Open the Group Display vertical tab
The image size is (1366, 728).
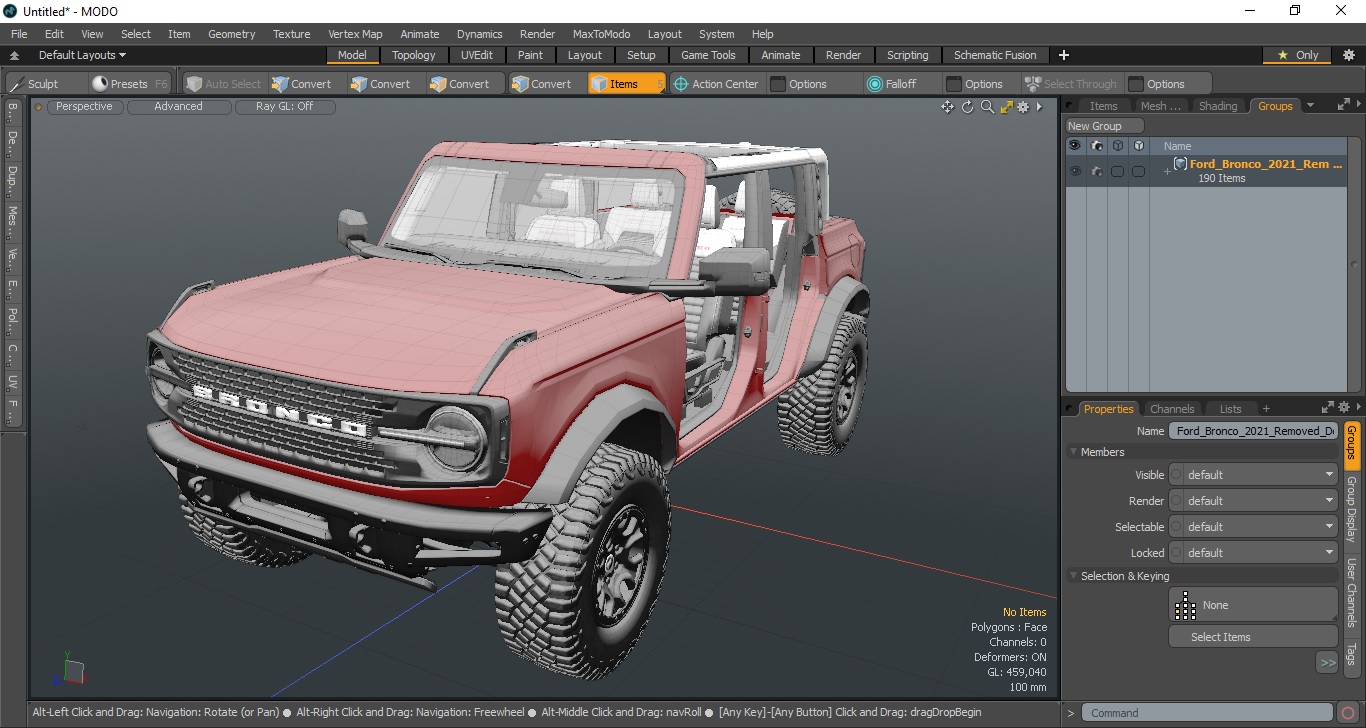click(x=1351, y=509)
